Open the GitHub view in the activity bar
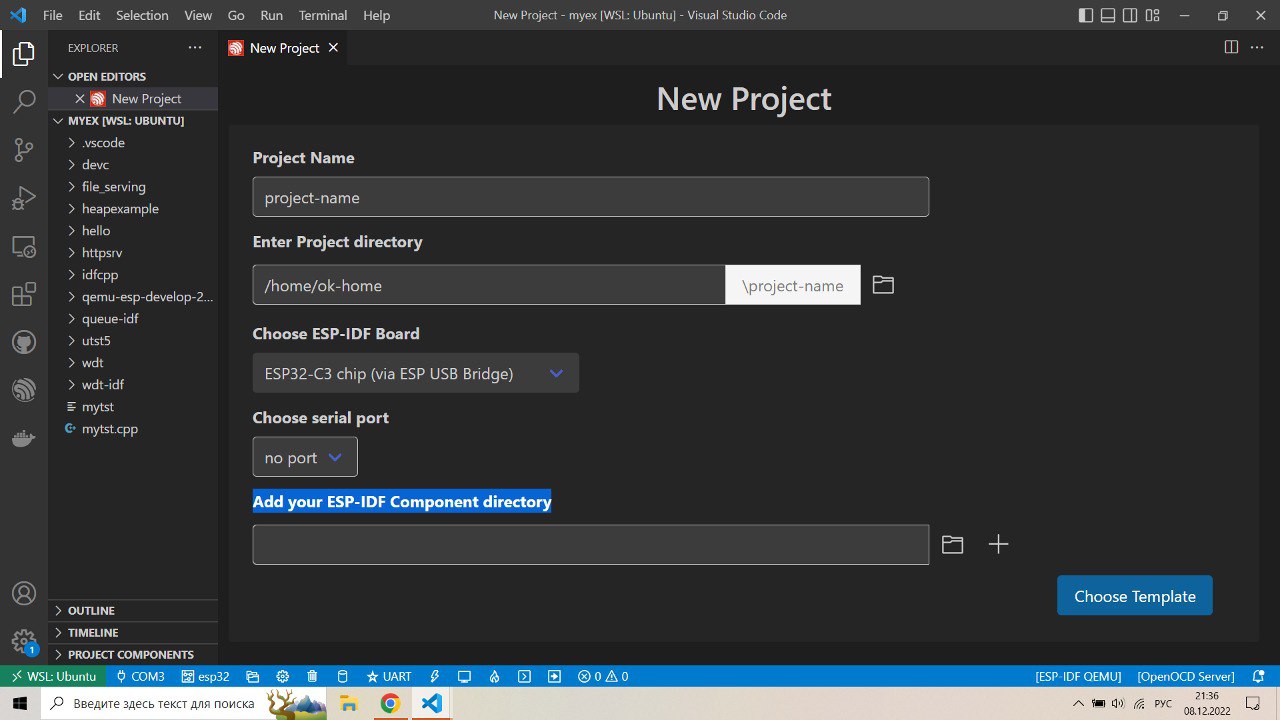The width and height of the screenshot is (1280, 720). tap(24, 342)
